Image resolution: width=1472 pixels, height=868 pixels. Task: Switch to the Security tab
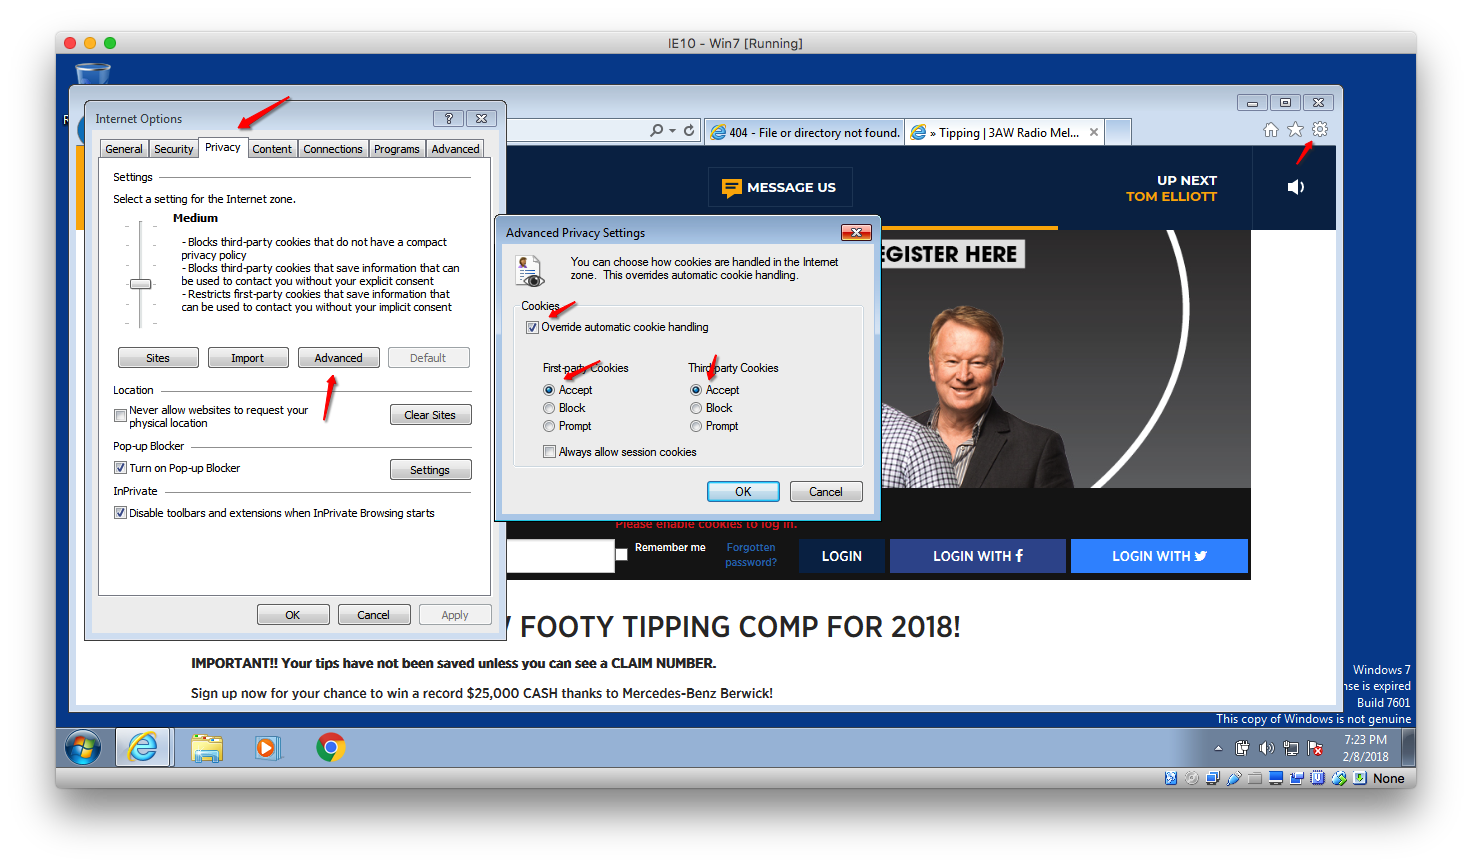[173, 149]
